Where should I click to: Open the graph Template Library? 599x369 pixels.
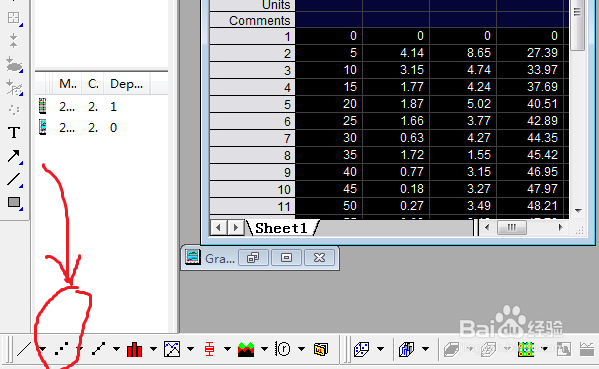[321, 349]
